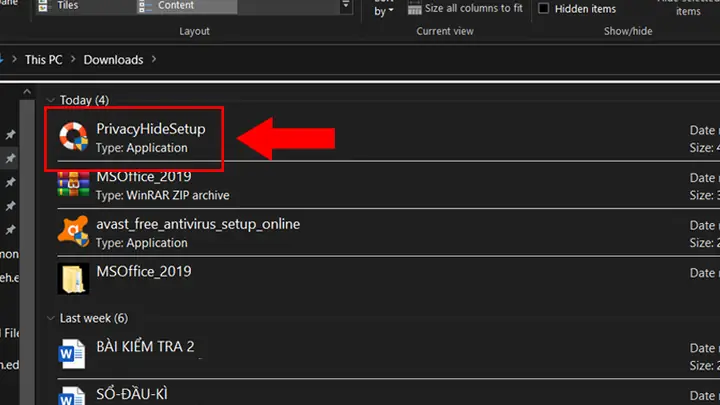Screen dimensions: 720x405
Task: Open the Sort by dropdown
Action: pyautogui.click(x=384, y=8)
